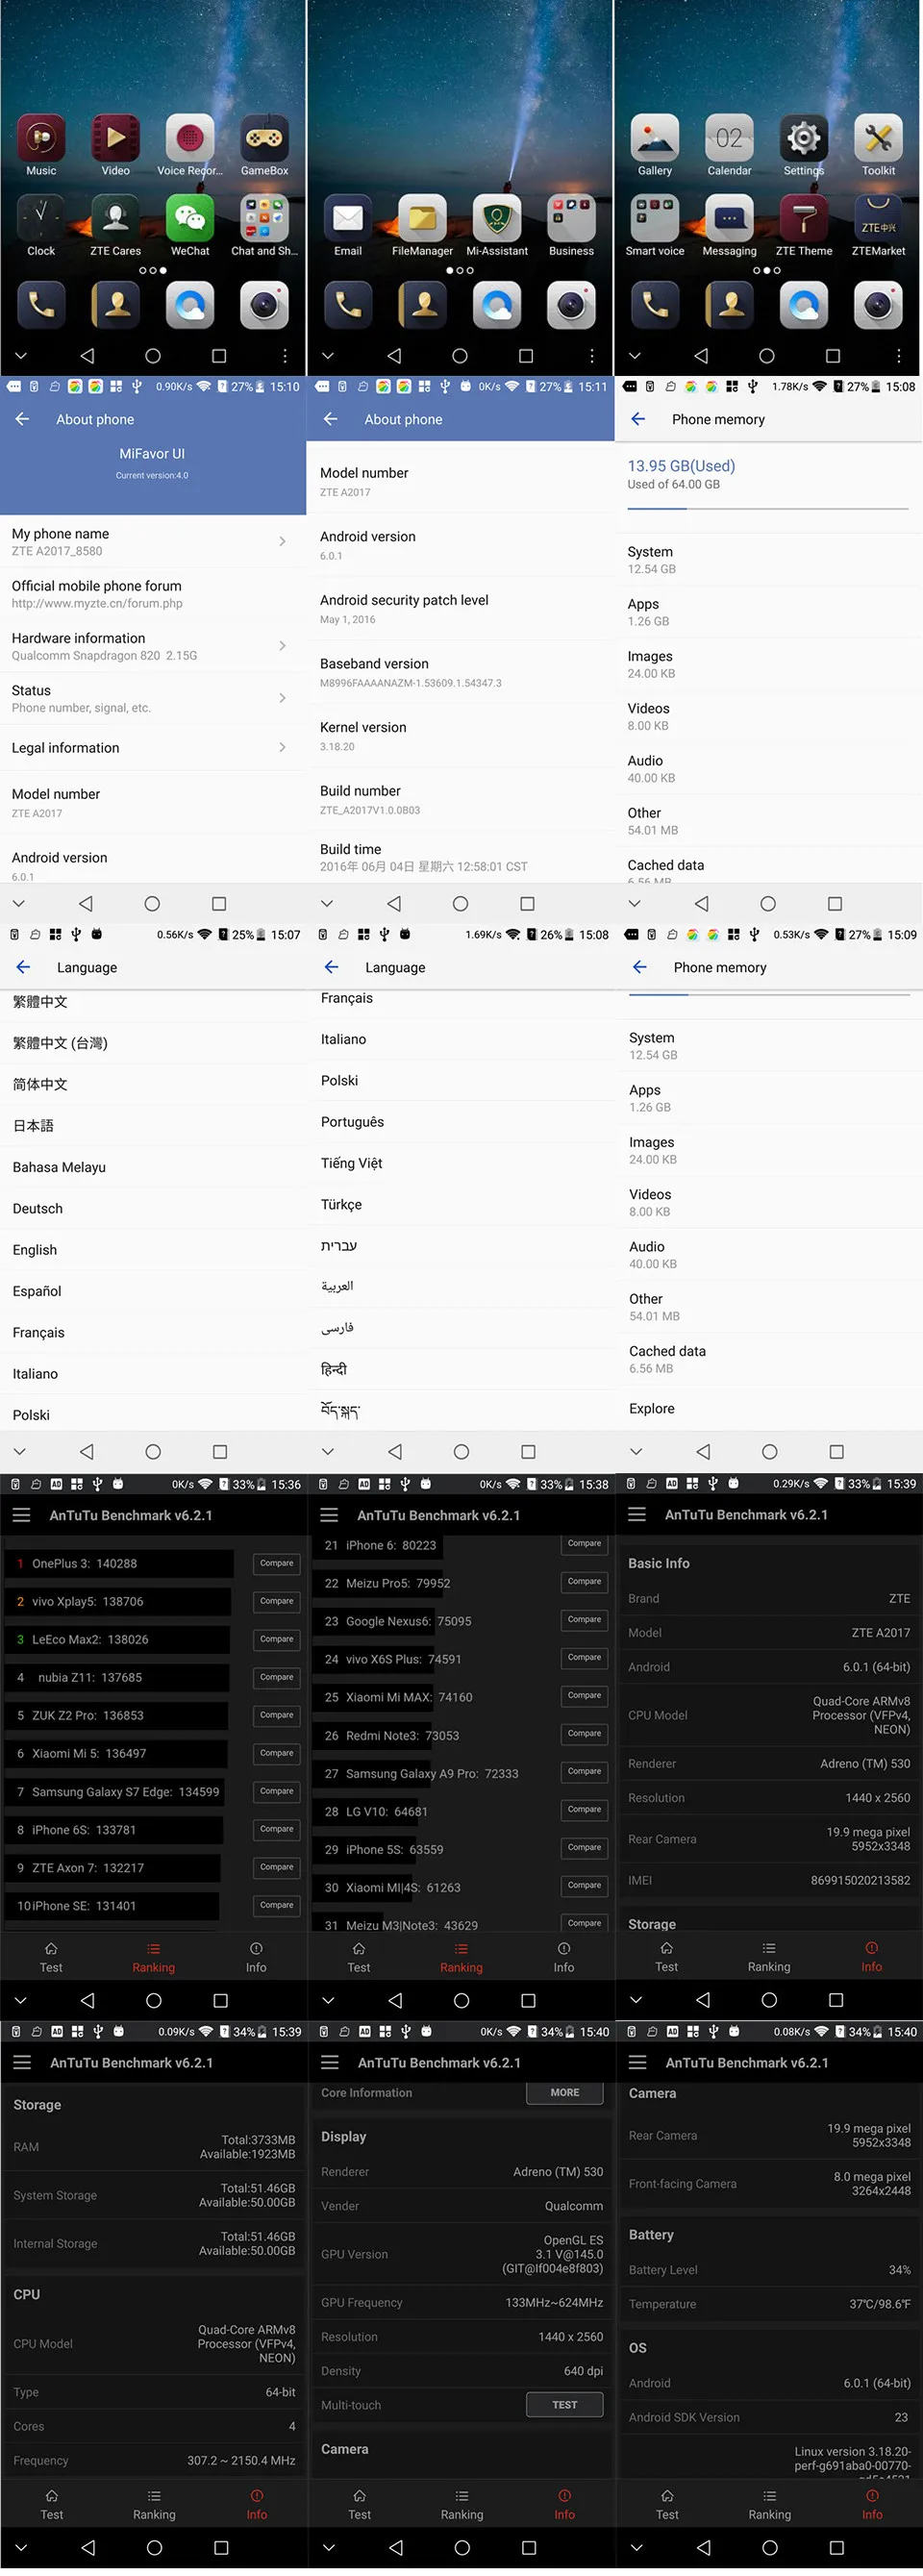Tap Compare button for vivo Xplay5
923x2576 pixels.
277,1601
